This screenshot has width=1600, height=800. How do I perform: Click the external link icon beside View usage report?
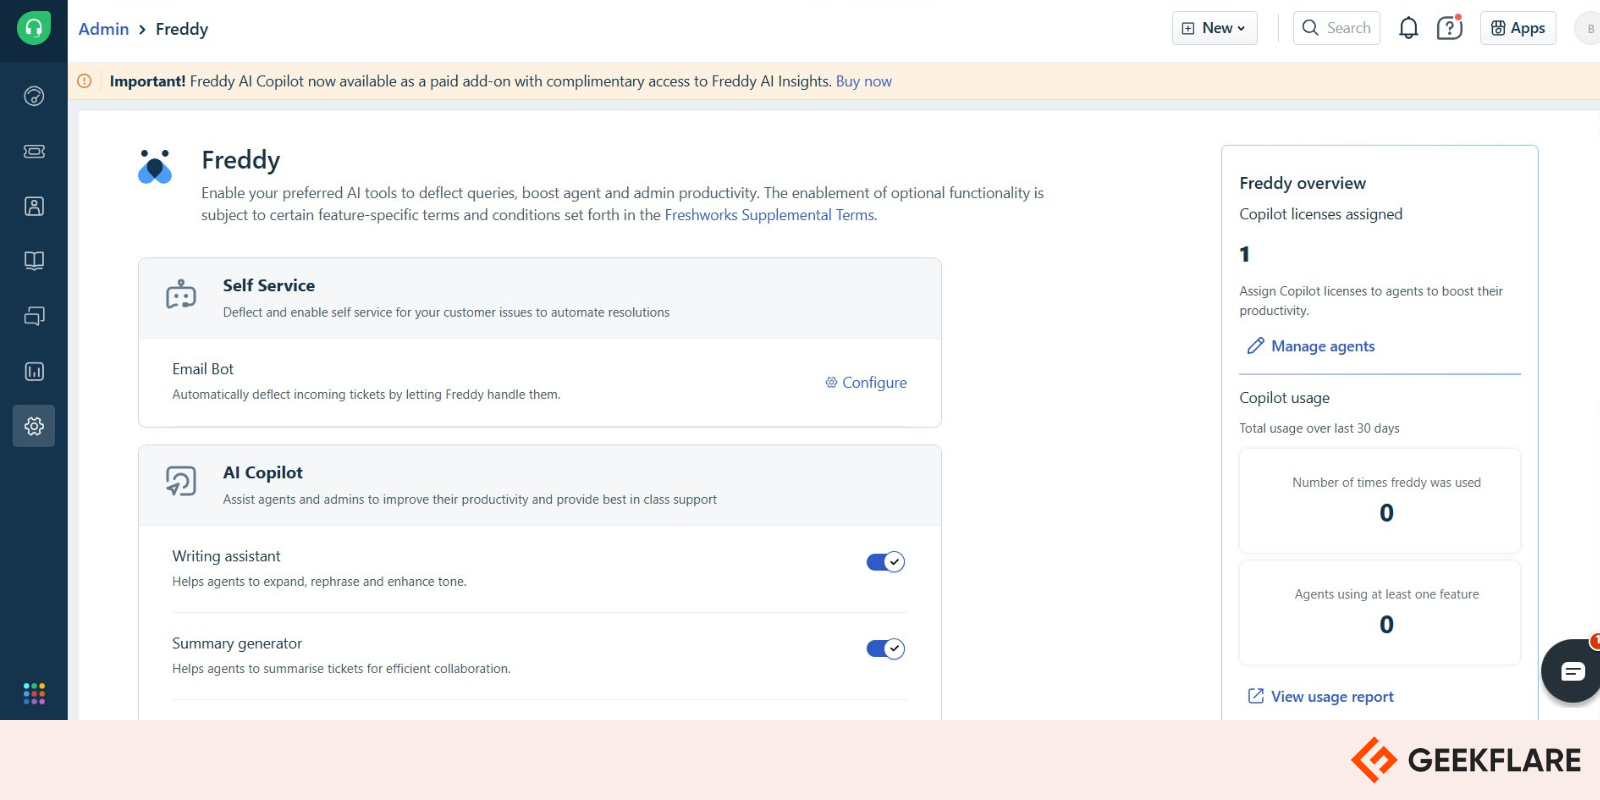[1255, 696]
